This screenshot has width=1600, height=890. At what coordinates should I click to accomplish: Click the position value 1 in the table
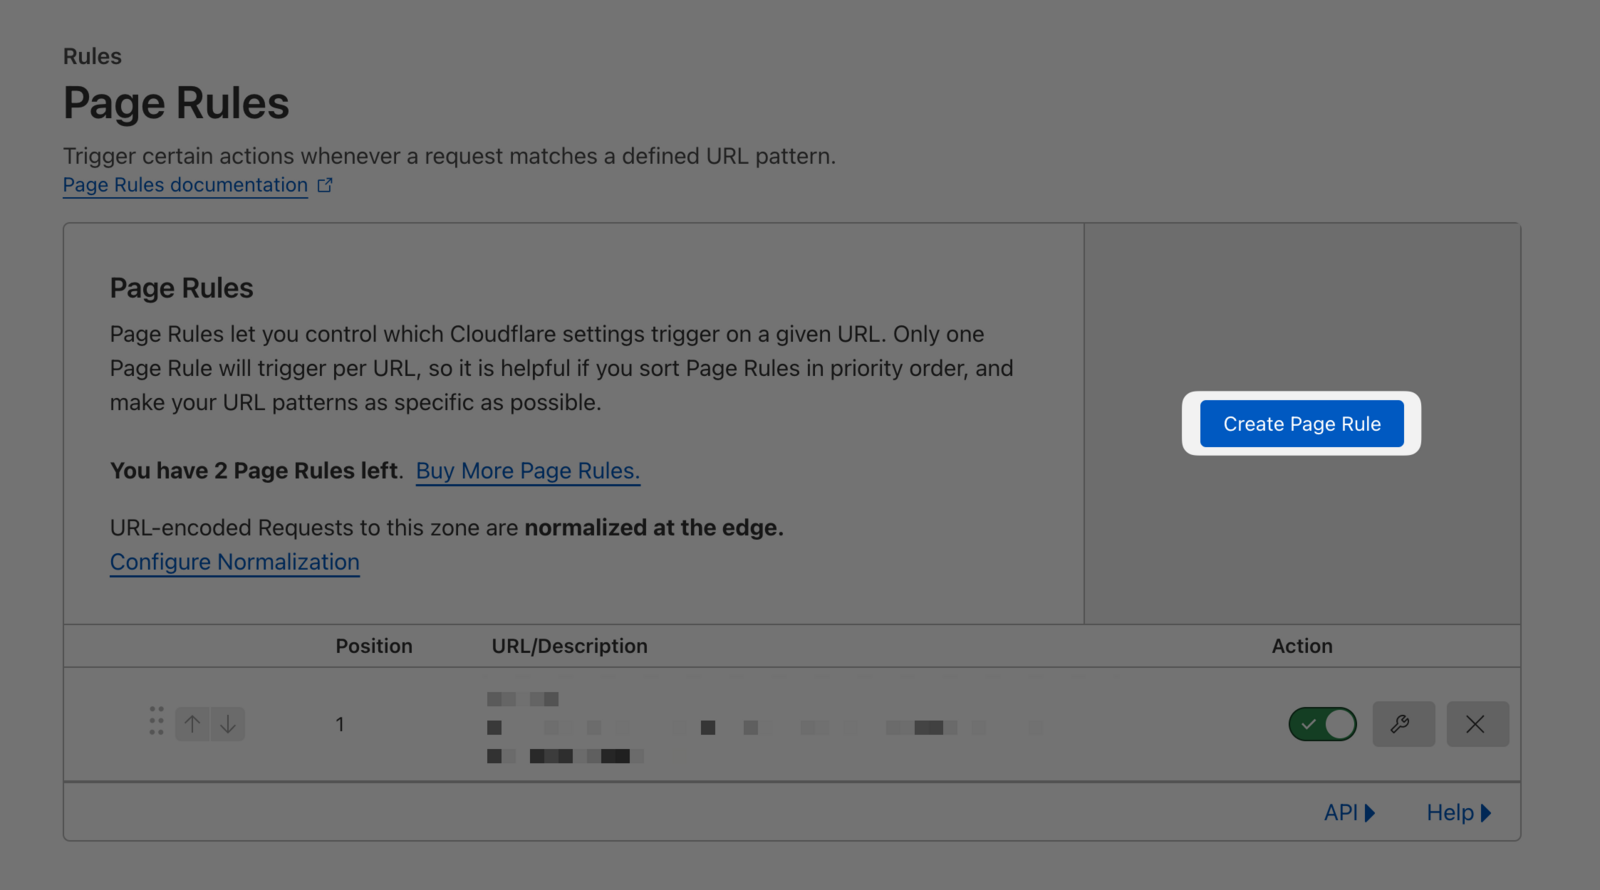tap(340, 724)
